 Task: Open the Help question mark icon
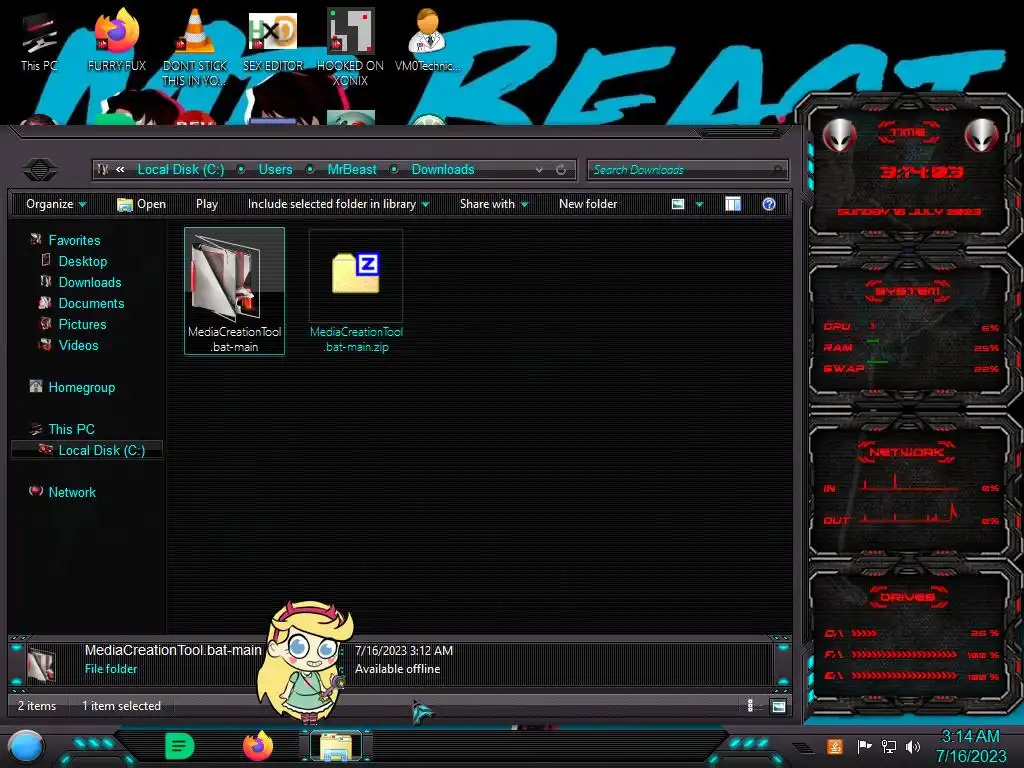tap(769, 204)
